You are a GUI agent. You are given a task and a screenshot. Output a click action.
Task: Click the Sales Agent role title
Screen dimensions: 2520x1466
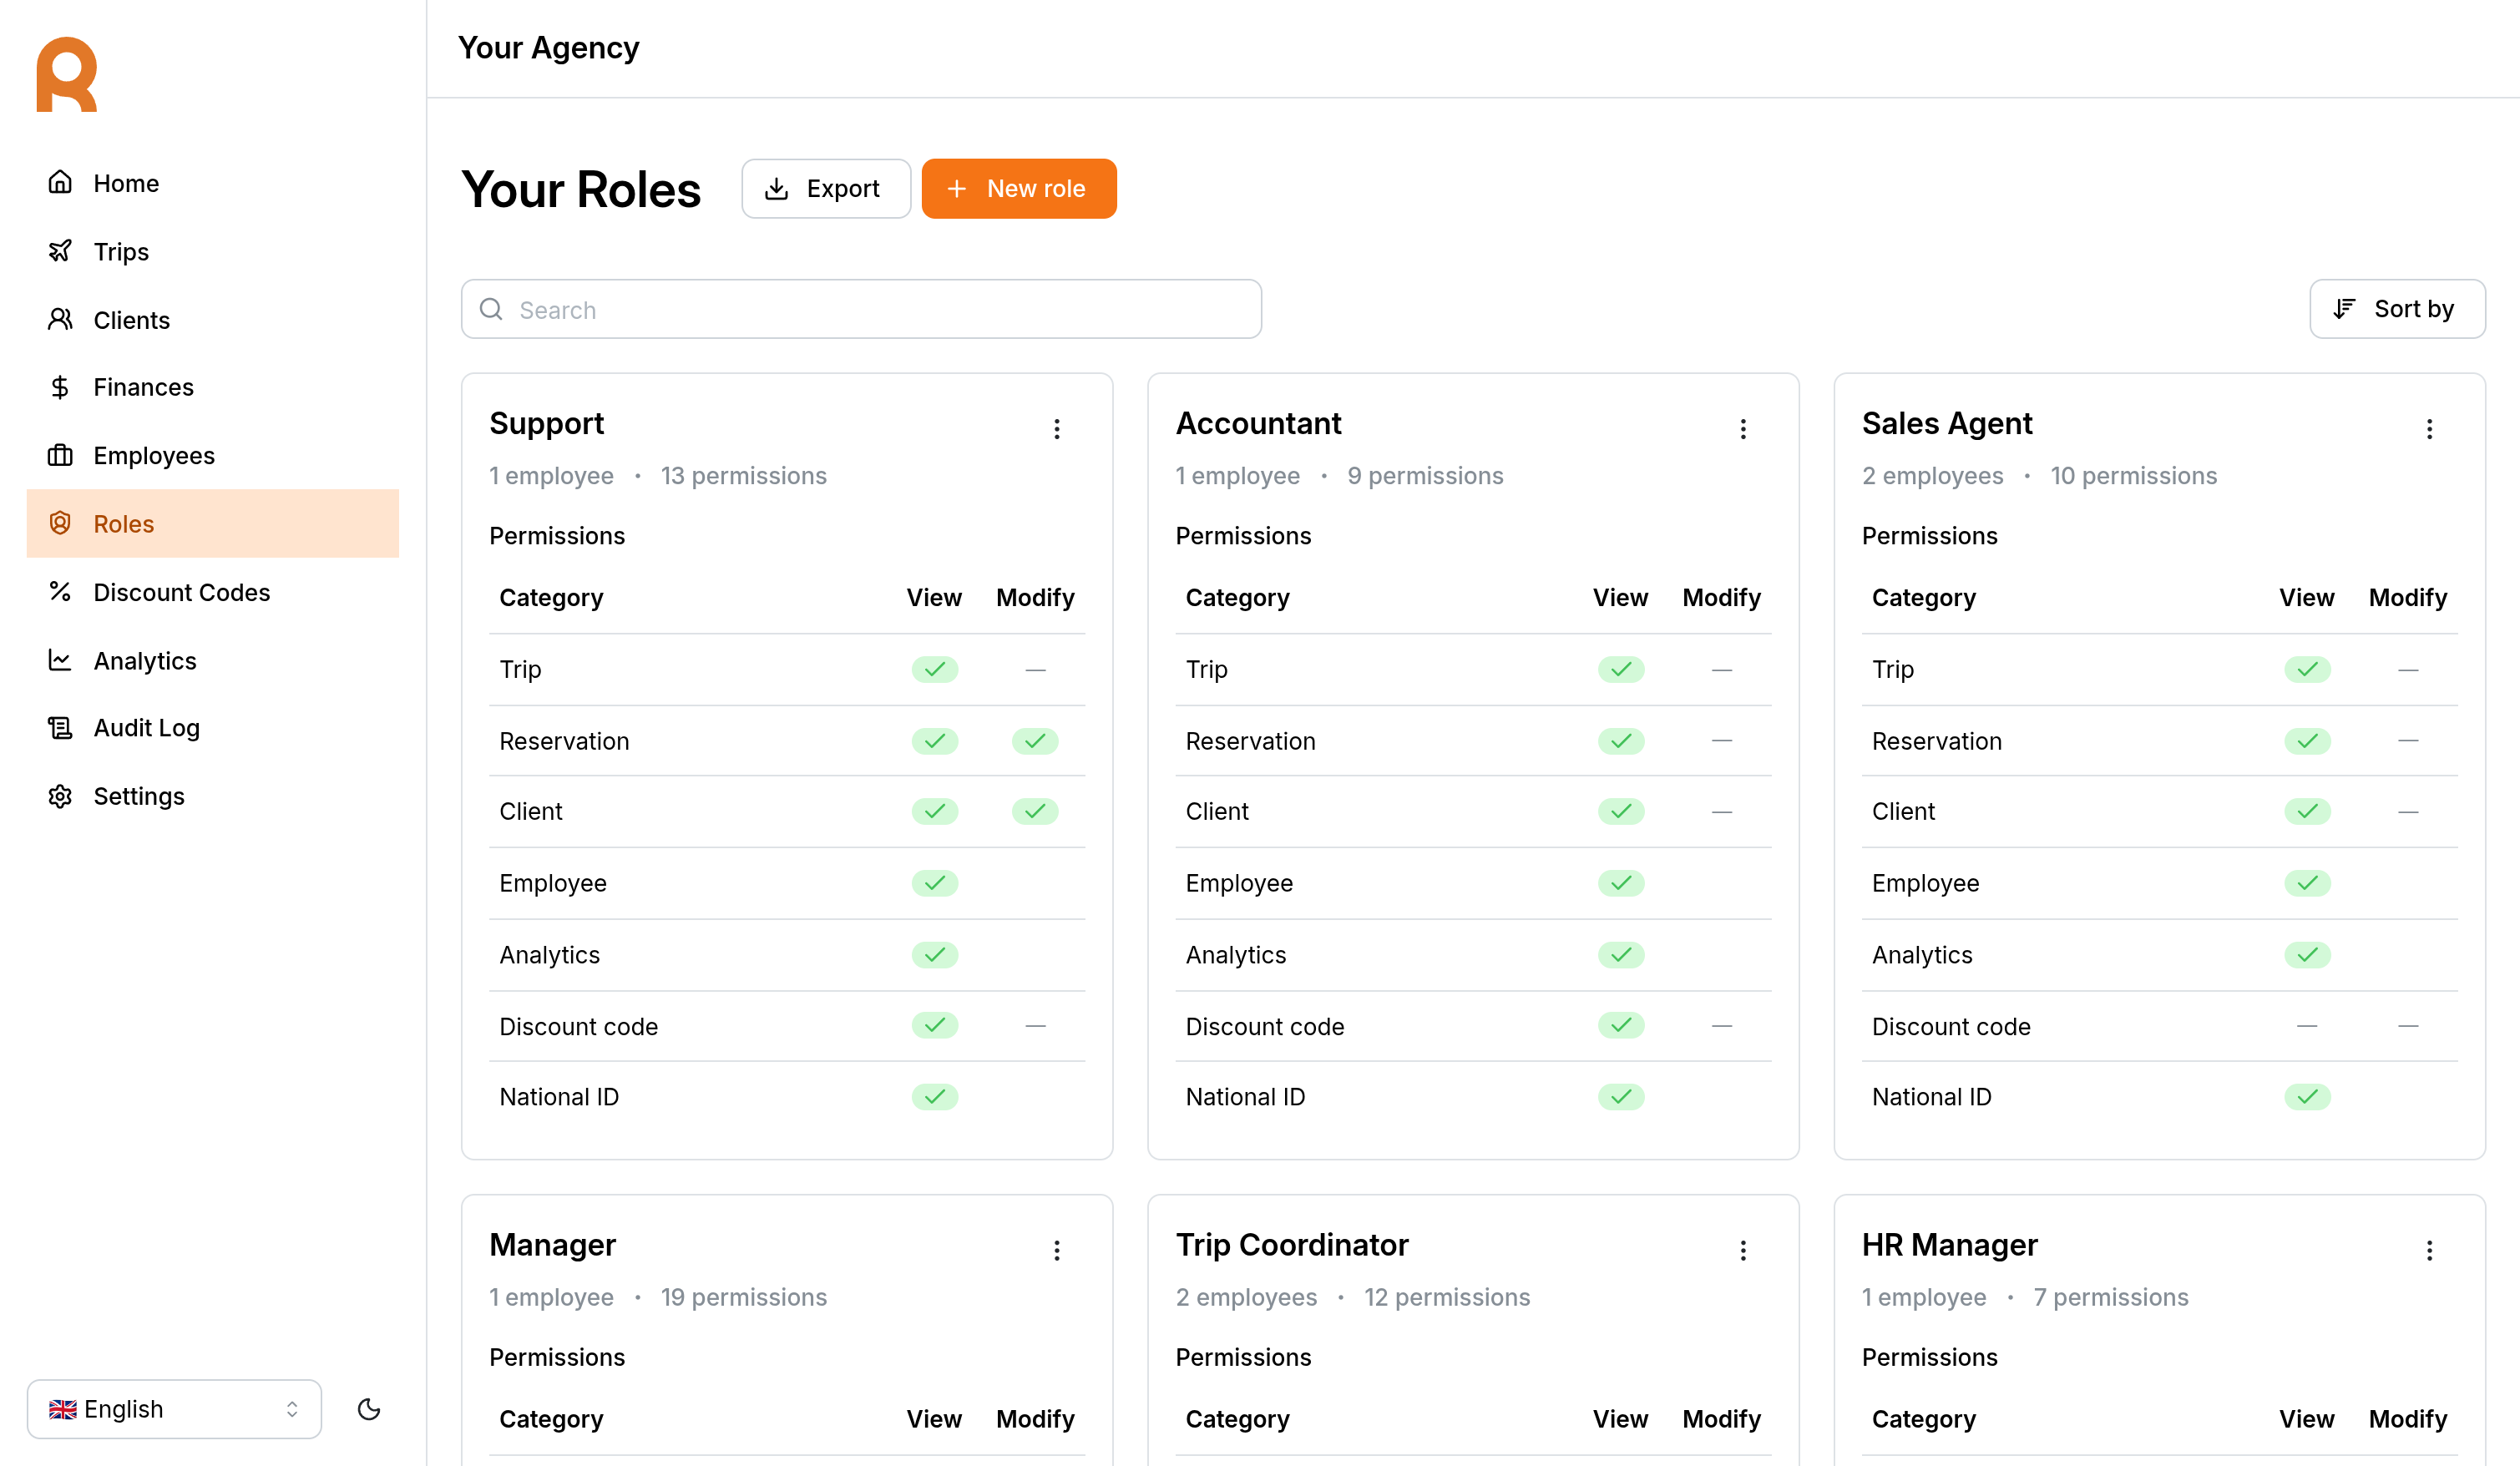(1946, 423)
